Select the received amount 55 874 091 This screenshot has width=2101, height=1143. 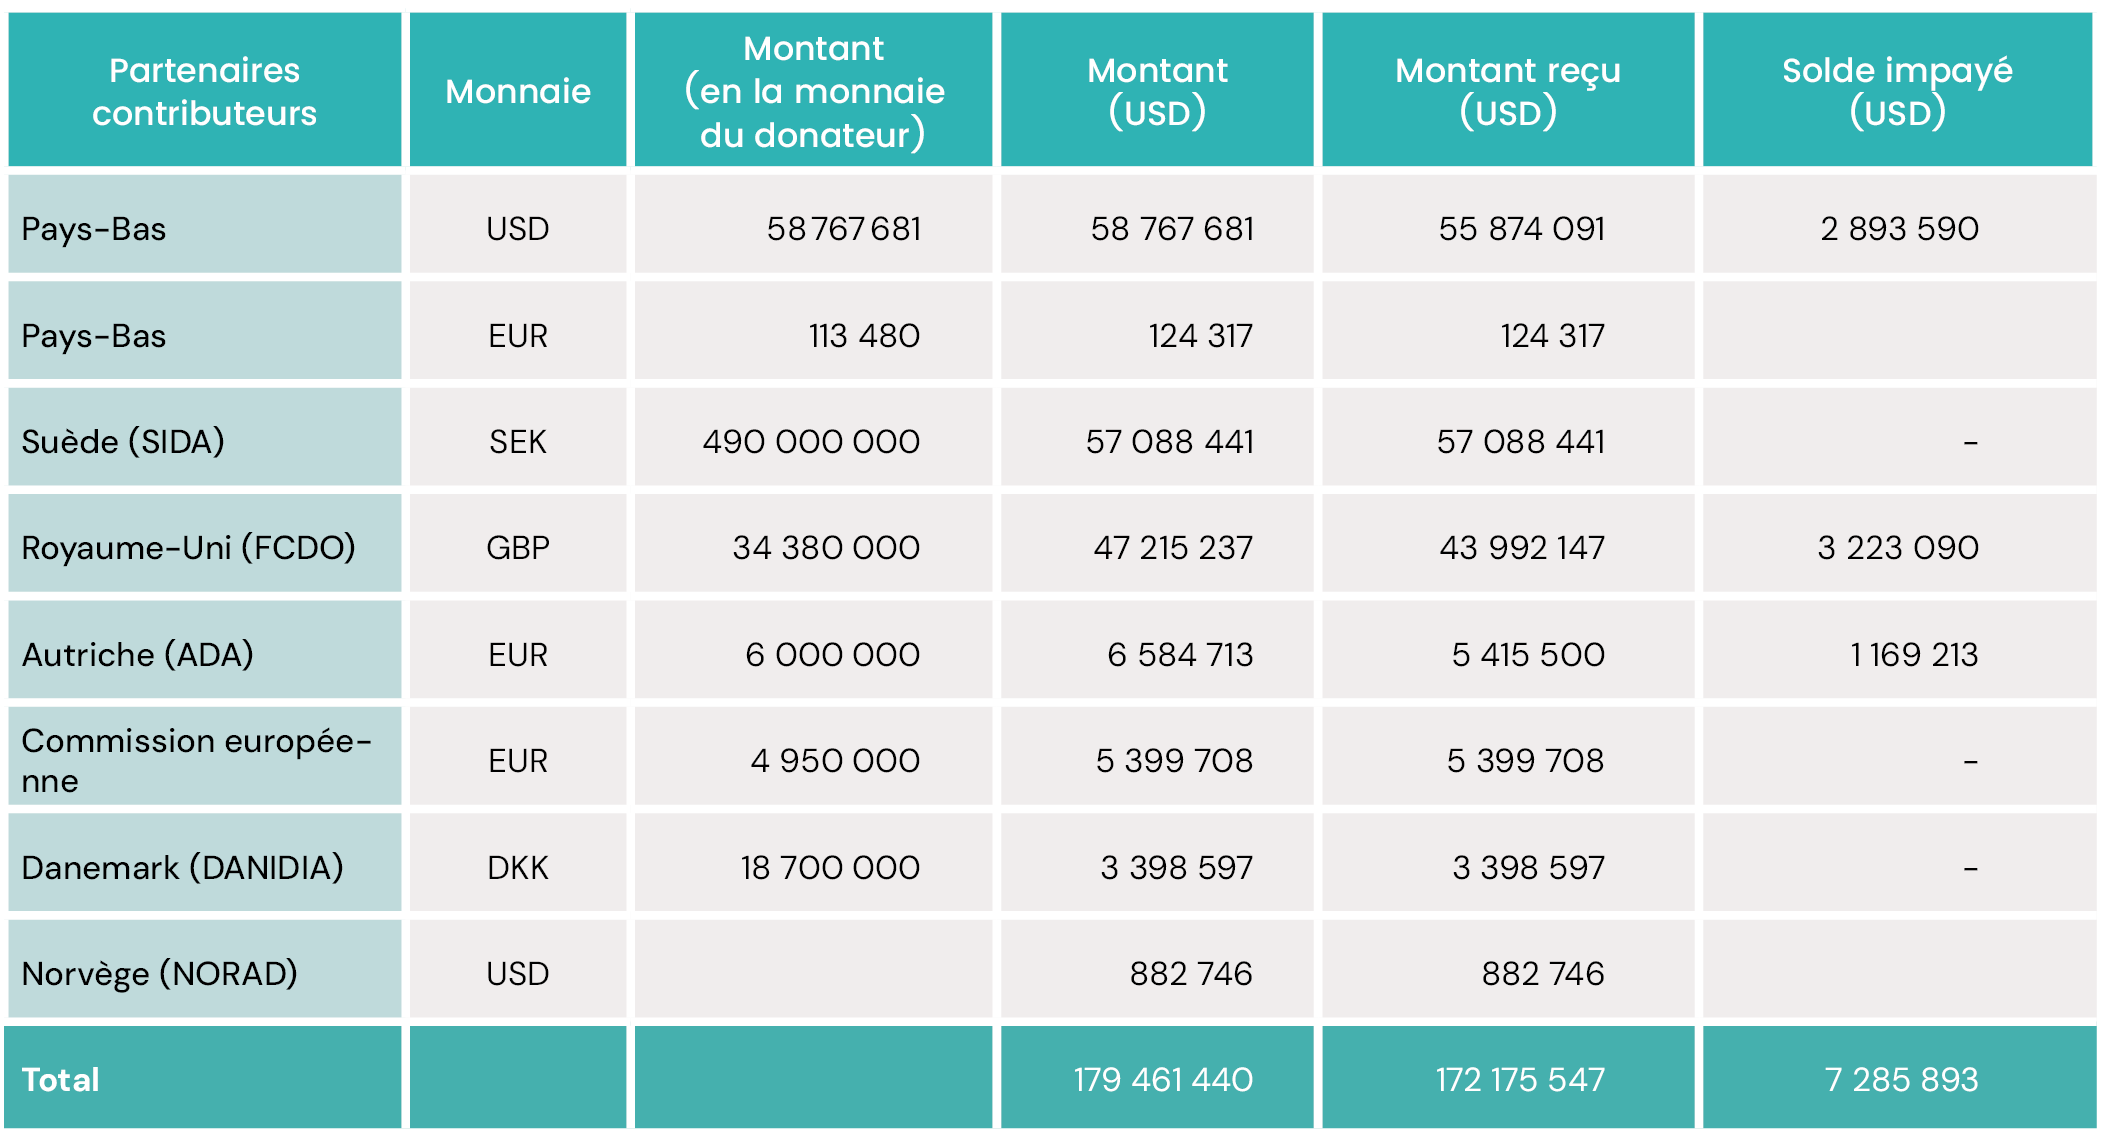click(x=1521, y=228)
